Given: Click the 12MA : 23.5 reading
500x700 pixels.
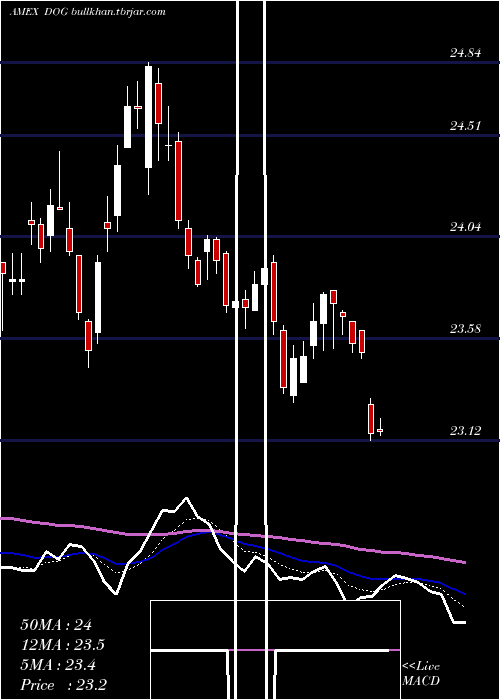Looking at the screenshot, I should [x=62, y=645].
